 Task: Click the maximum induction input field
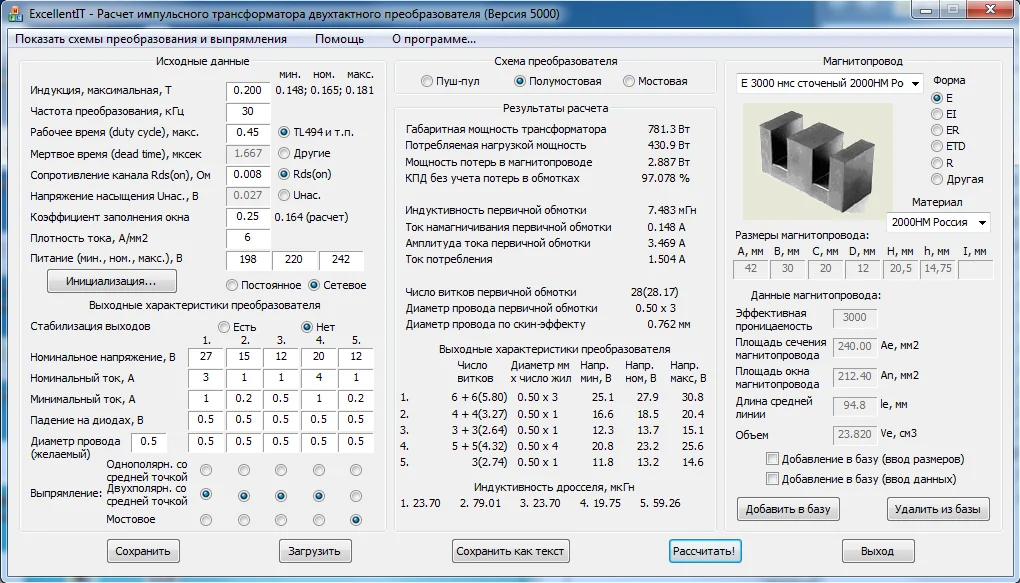pyautogui.click(x=248, y=90)
